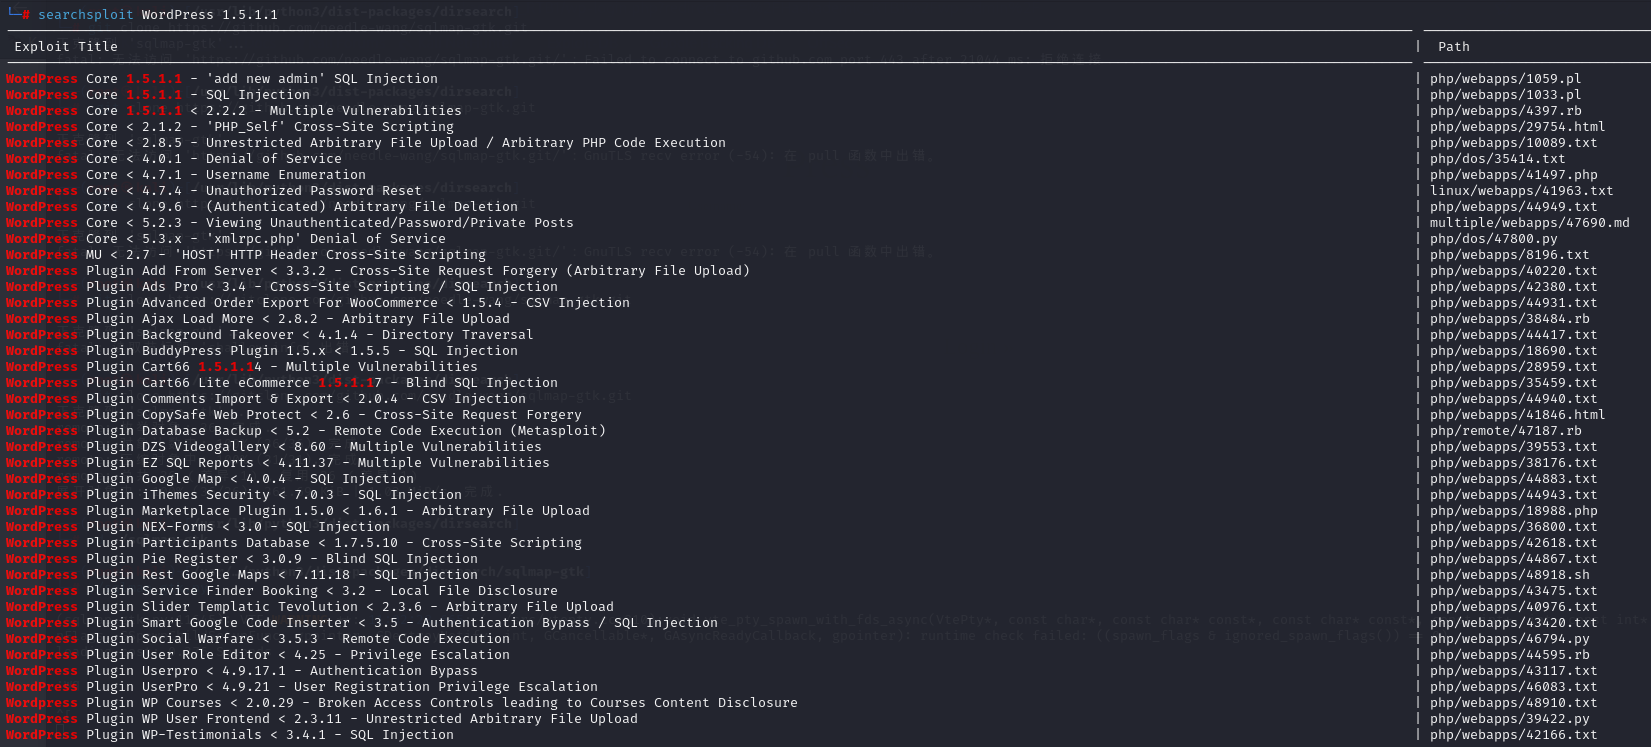This screenshot has height=747, width=1651.
Task: Click the Cart66 Lite eCommerce Blind SQL entry
Action: coord(282,382)
